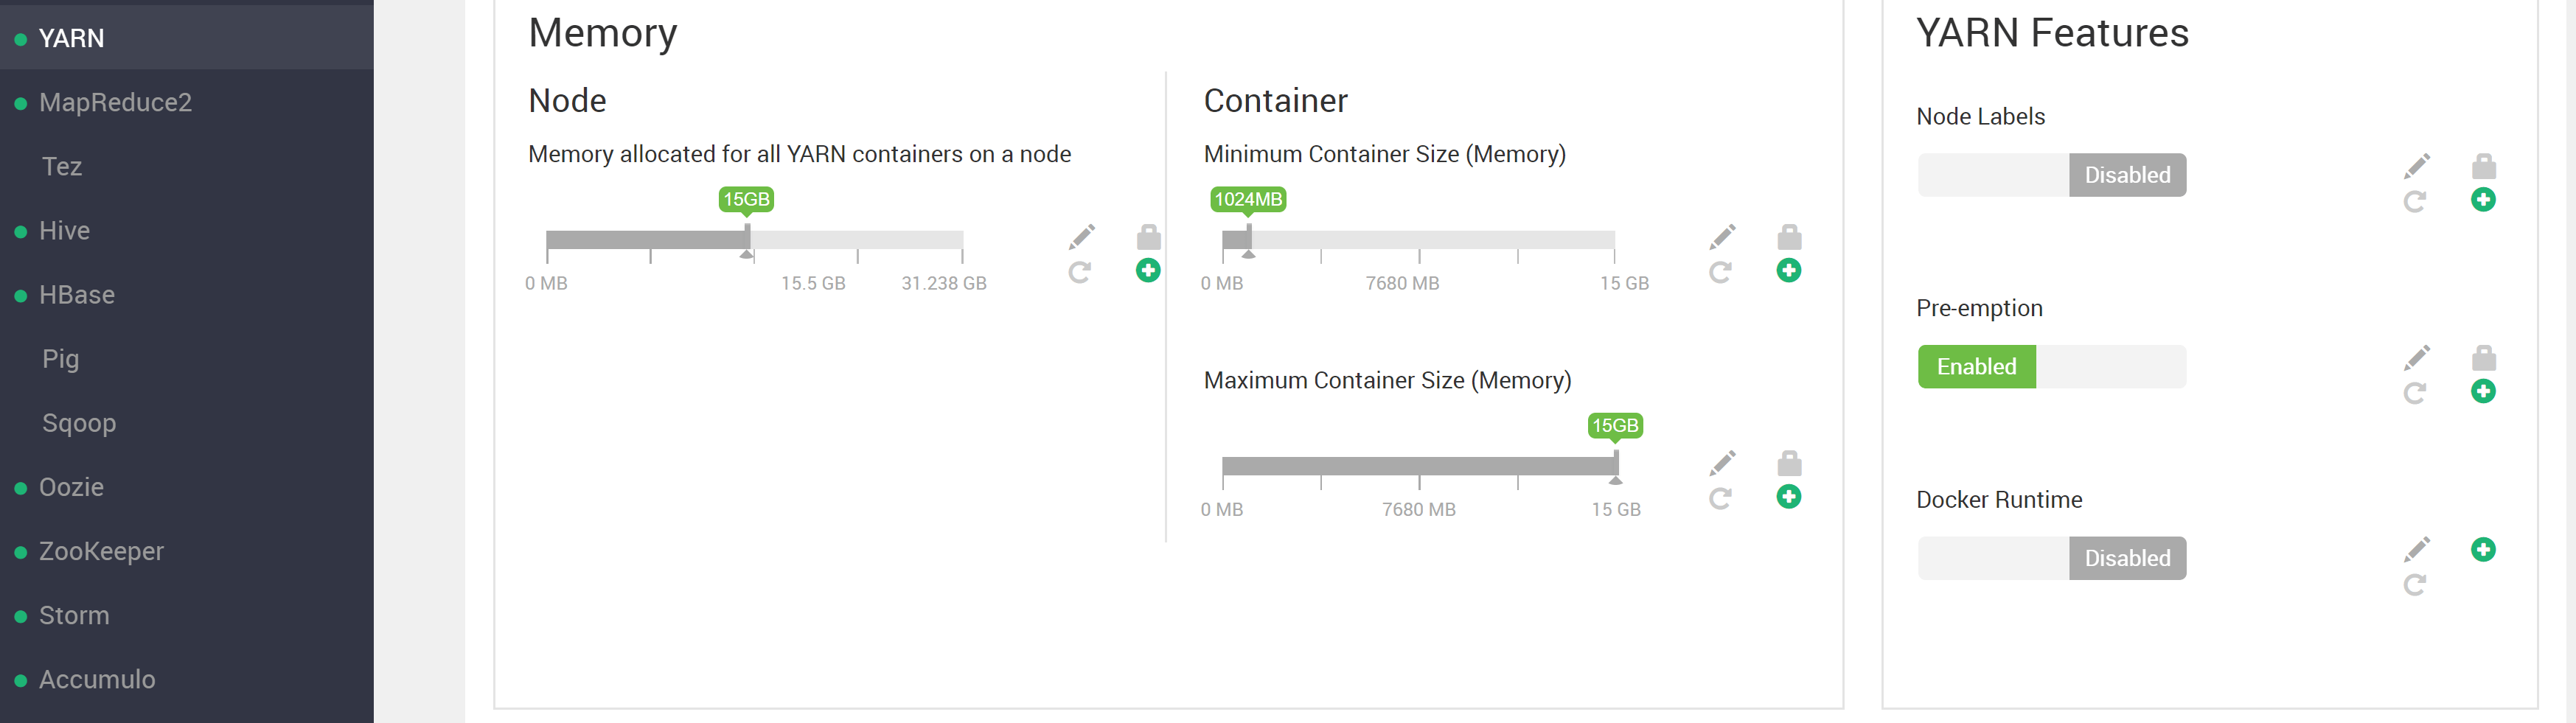Select Hive in the services list
This screenshot has height=723, width=2576.
64,231
